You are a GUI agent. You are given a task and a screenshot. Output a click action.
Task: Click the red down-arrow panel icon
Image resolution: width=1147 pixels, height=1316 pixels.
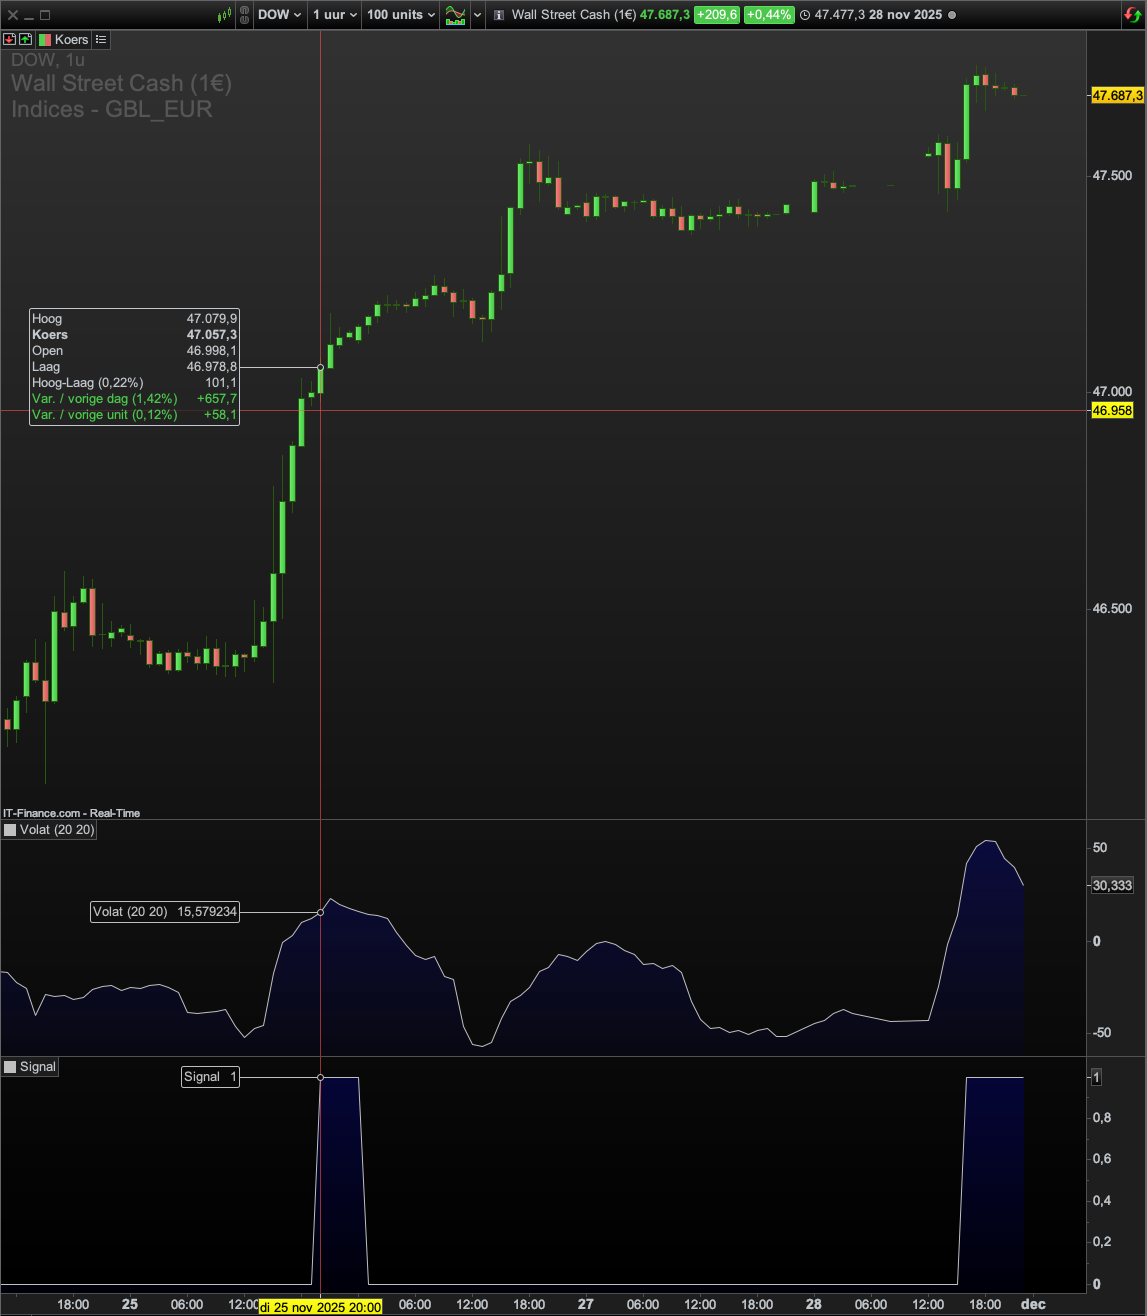[10, 40]
